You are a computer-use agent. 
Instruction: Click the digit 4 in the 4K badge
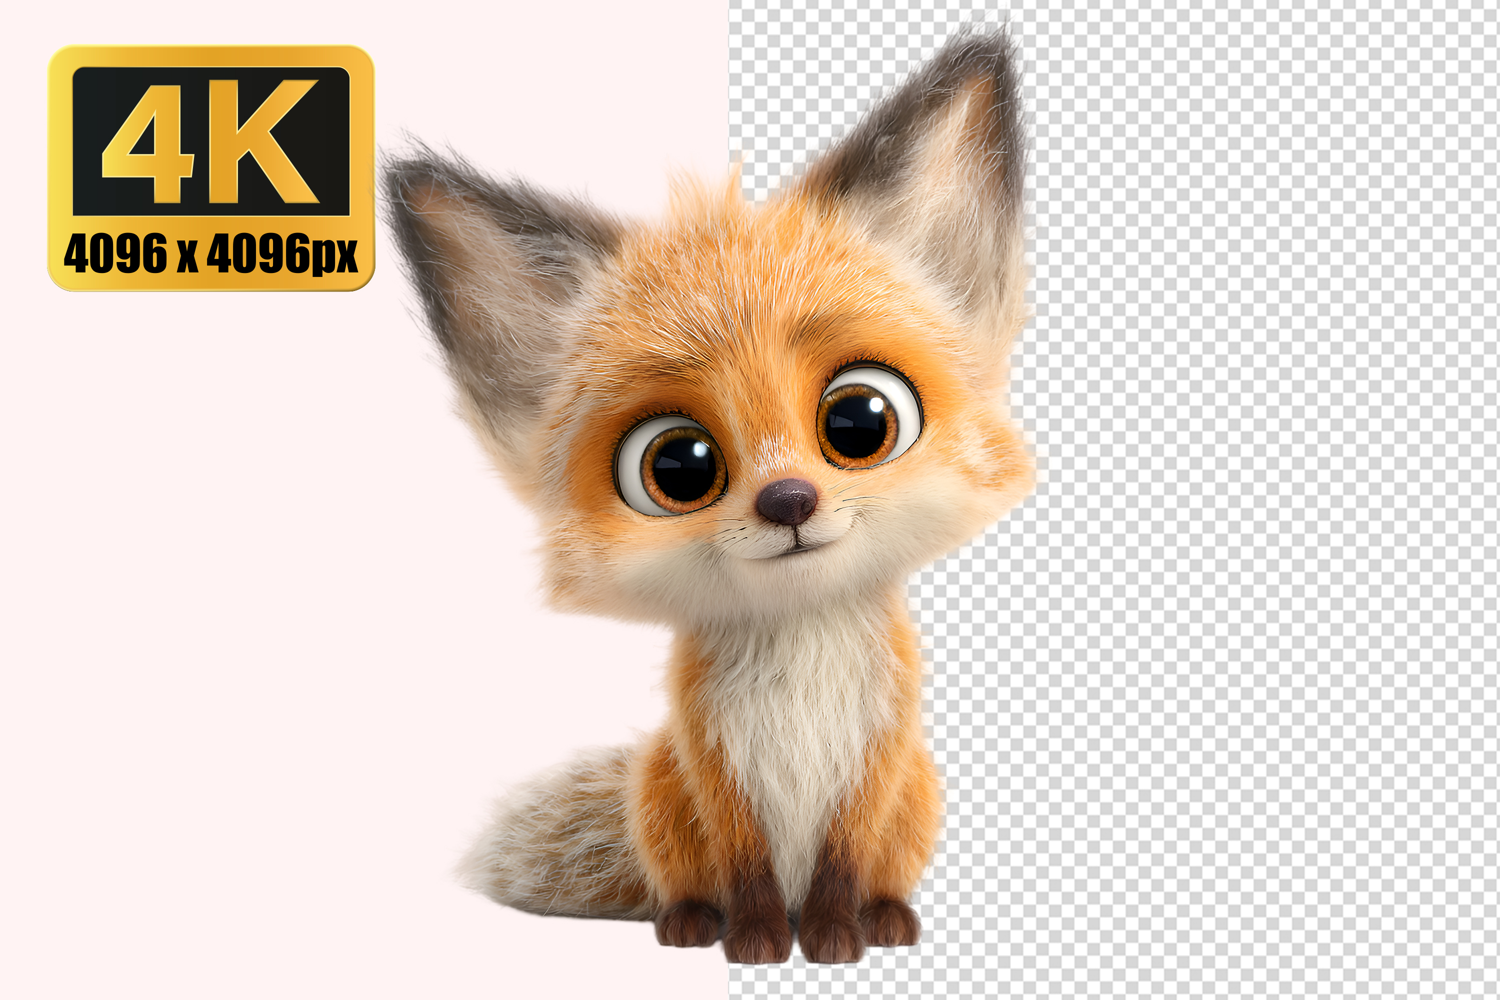[x=147, y=140]
